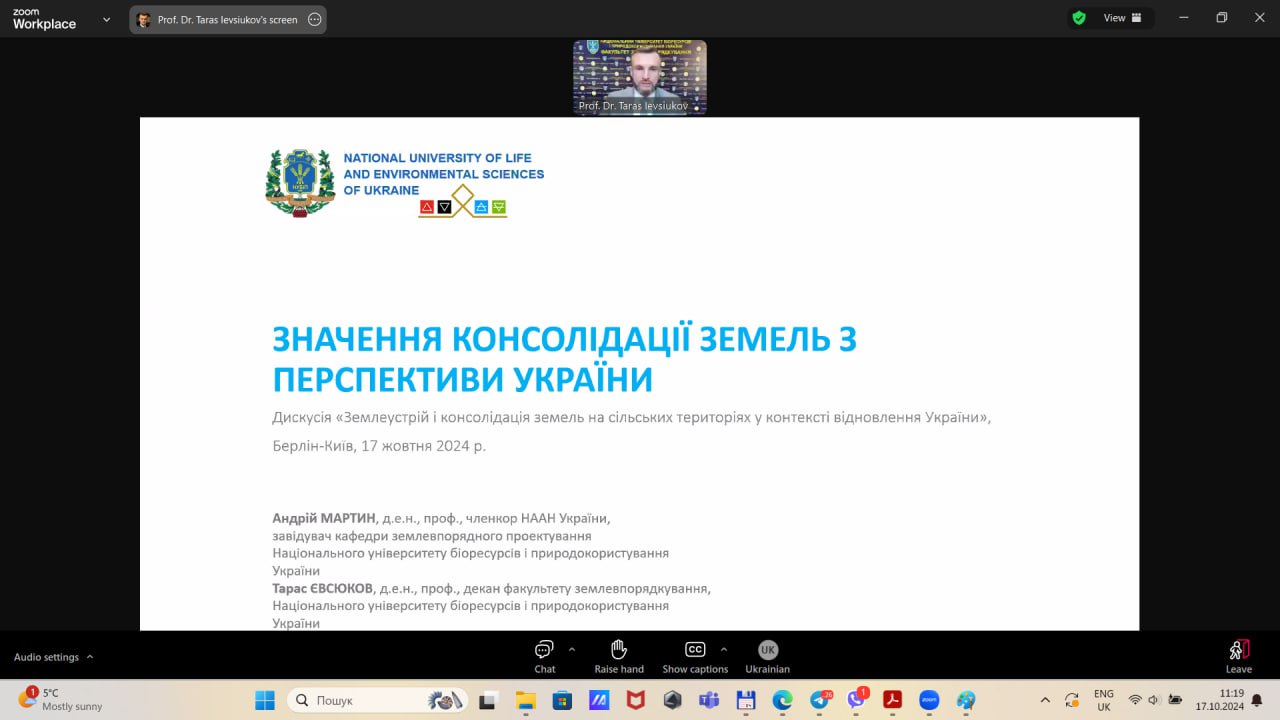Open the volume control in tray
Screen dimensions: 1280x720
1154,700
